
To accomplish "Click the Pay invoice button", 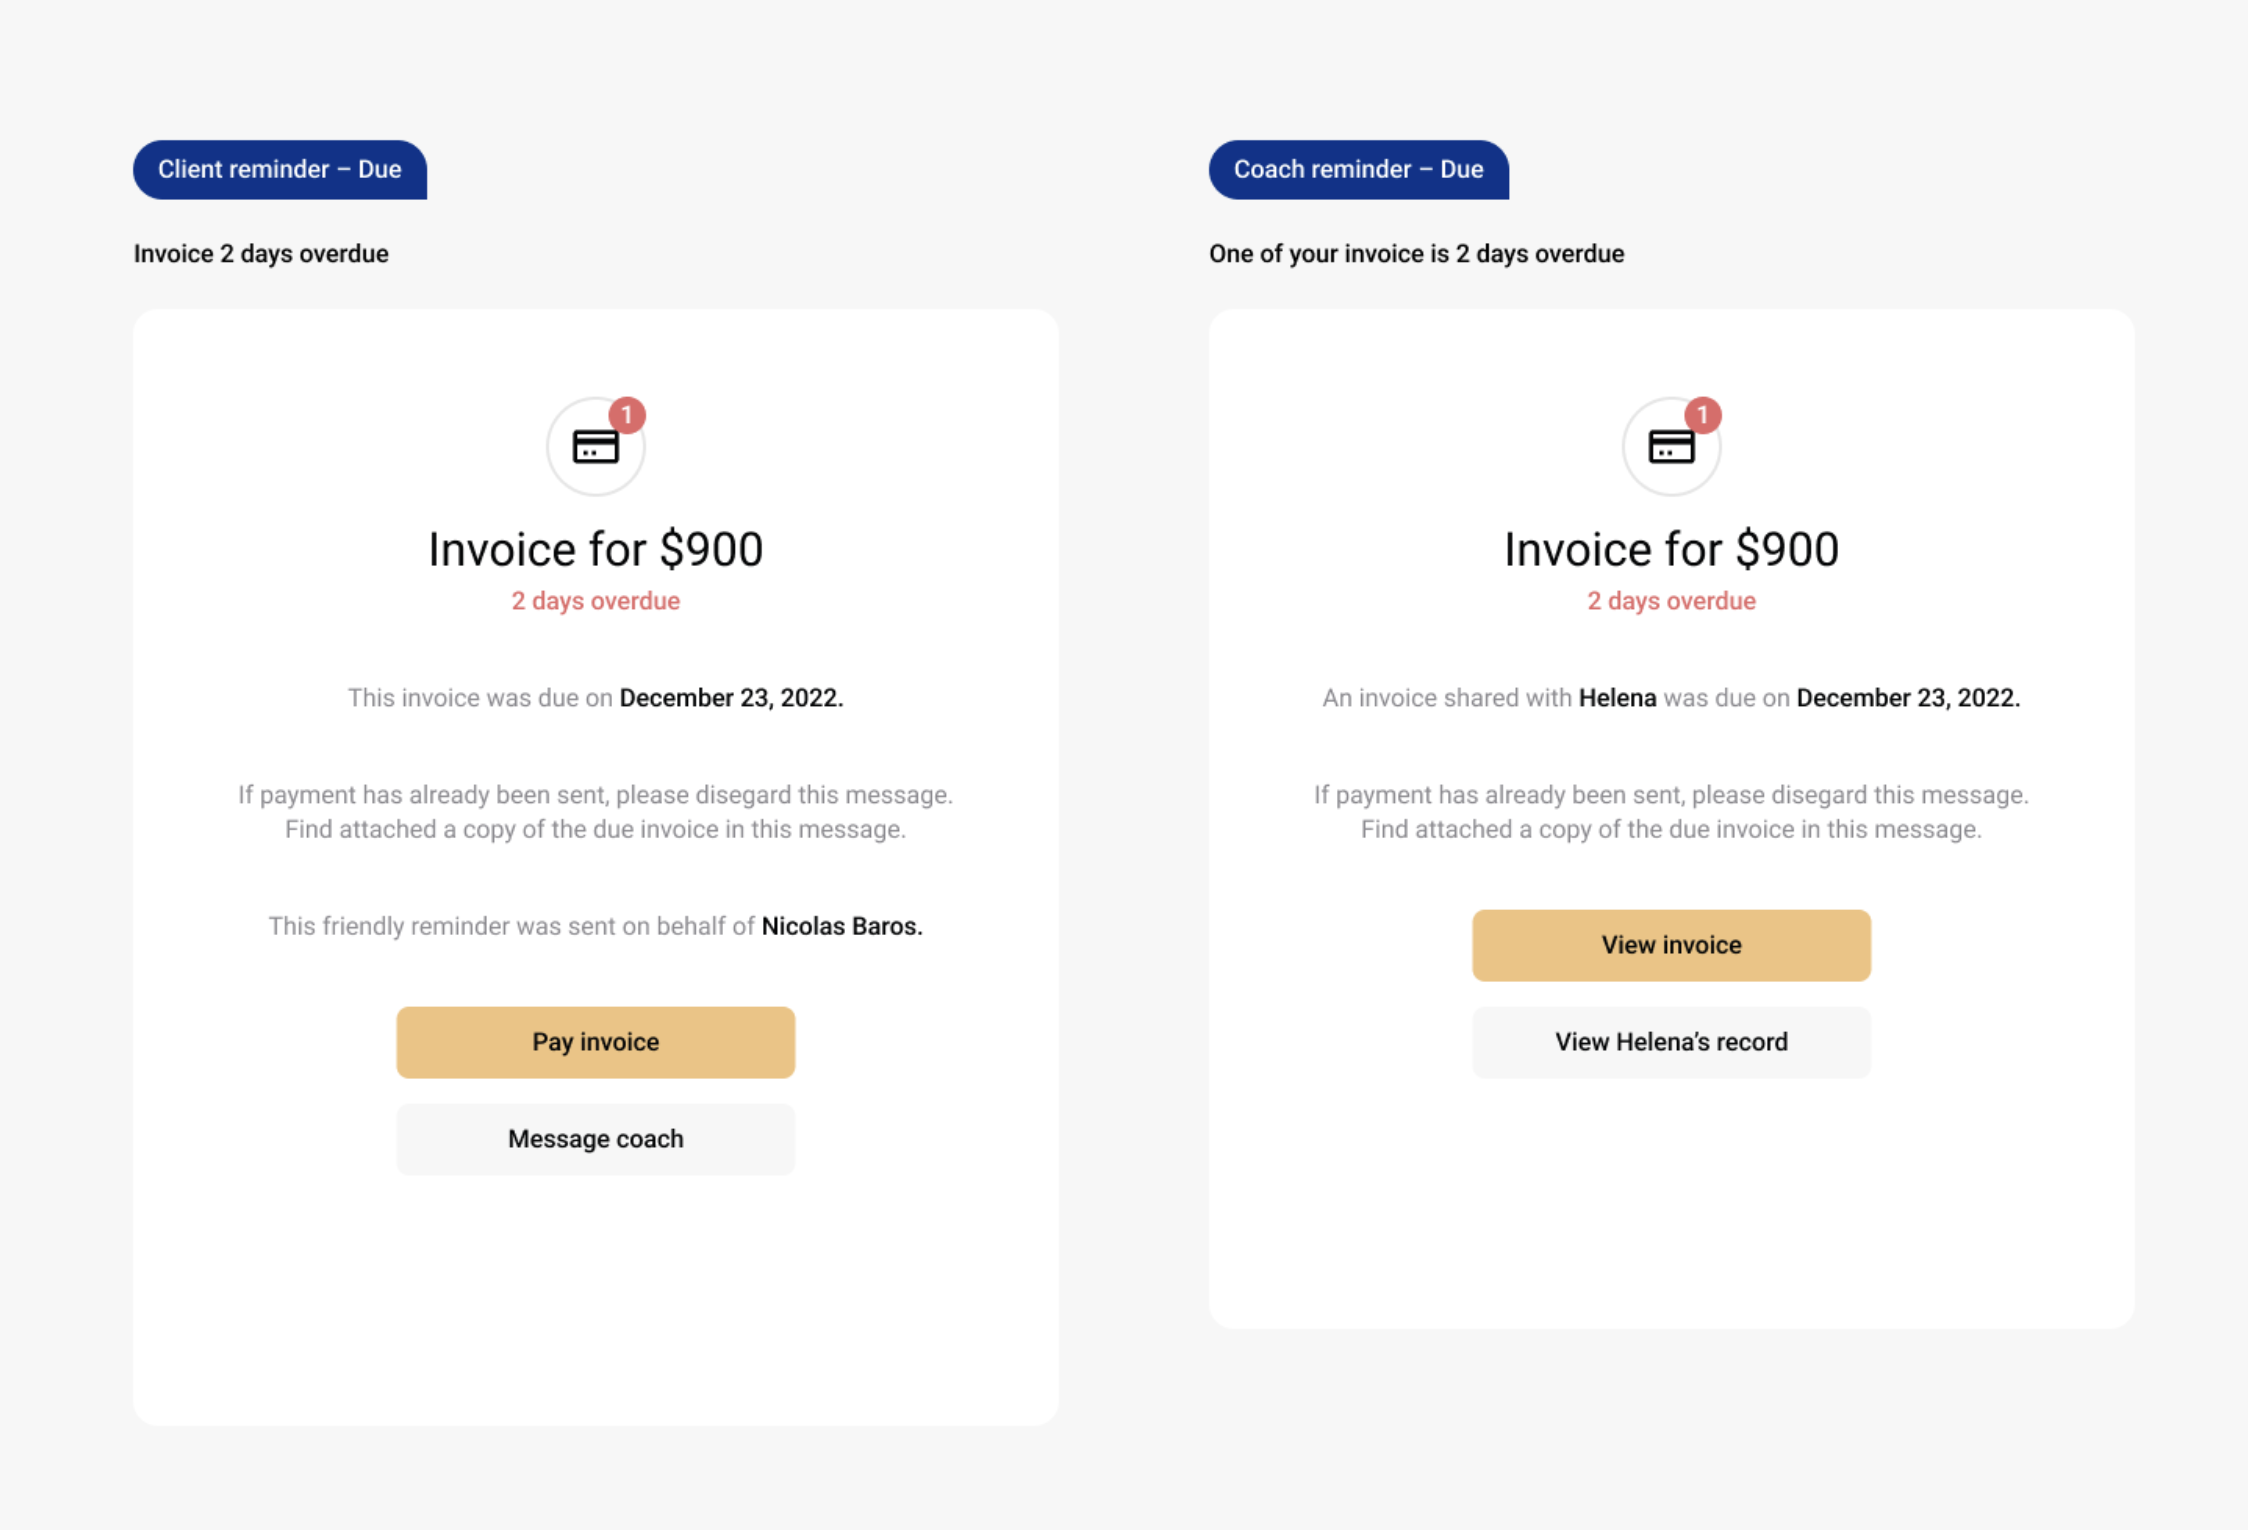I will coord(595,1042).
